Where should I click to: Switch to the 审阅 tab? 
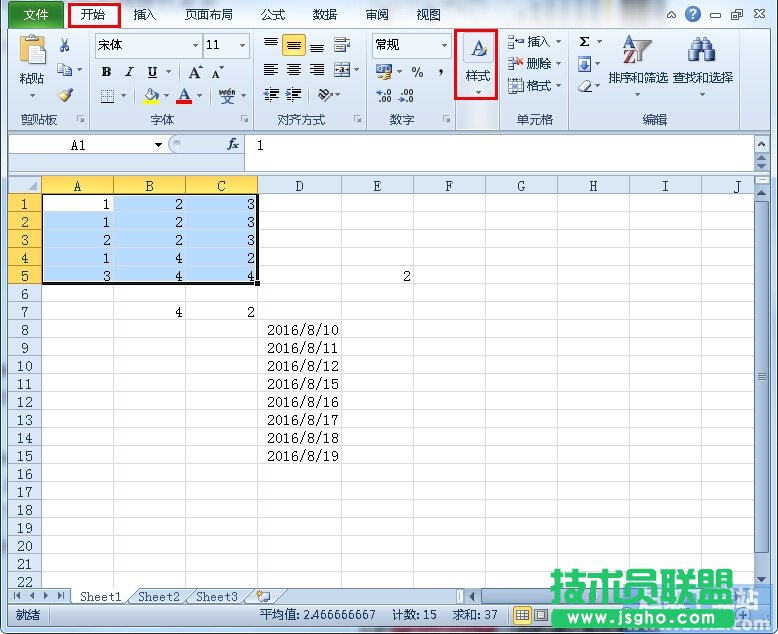[377, 15]
